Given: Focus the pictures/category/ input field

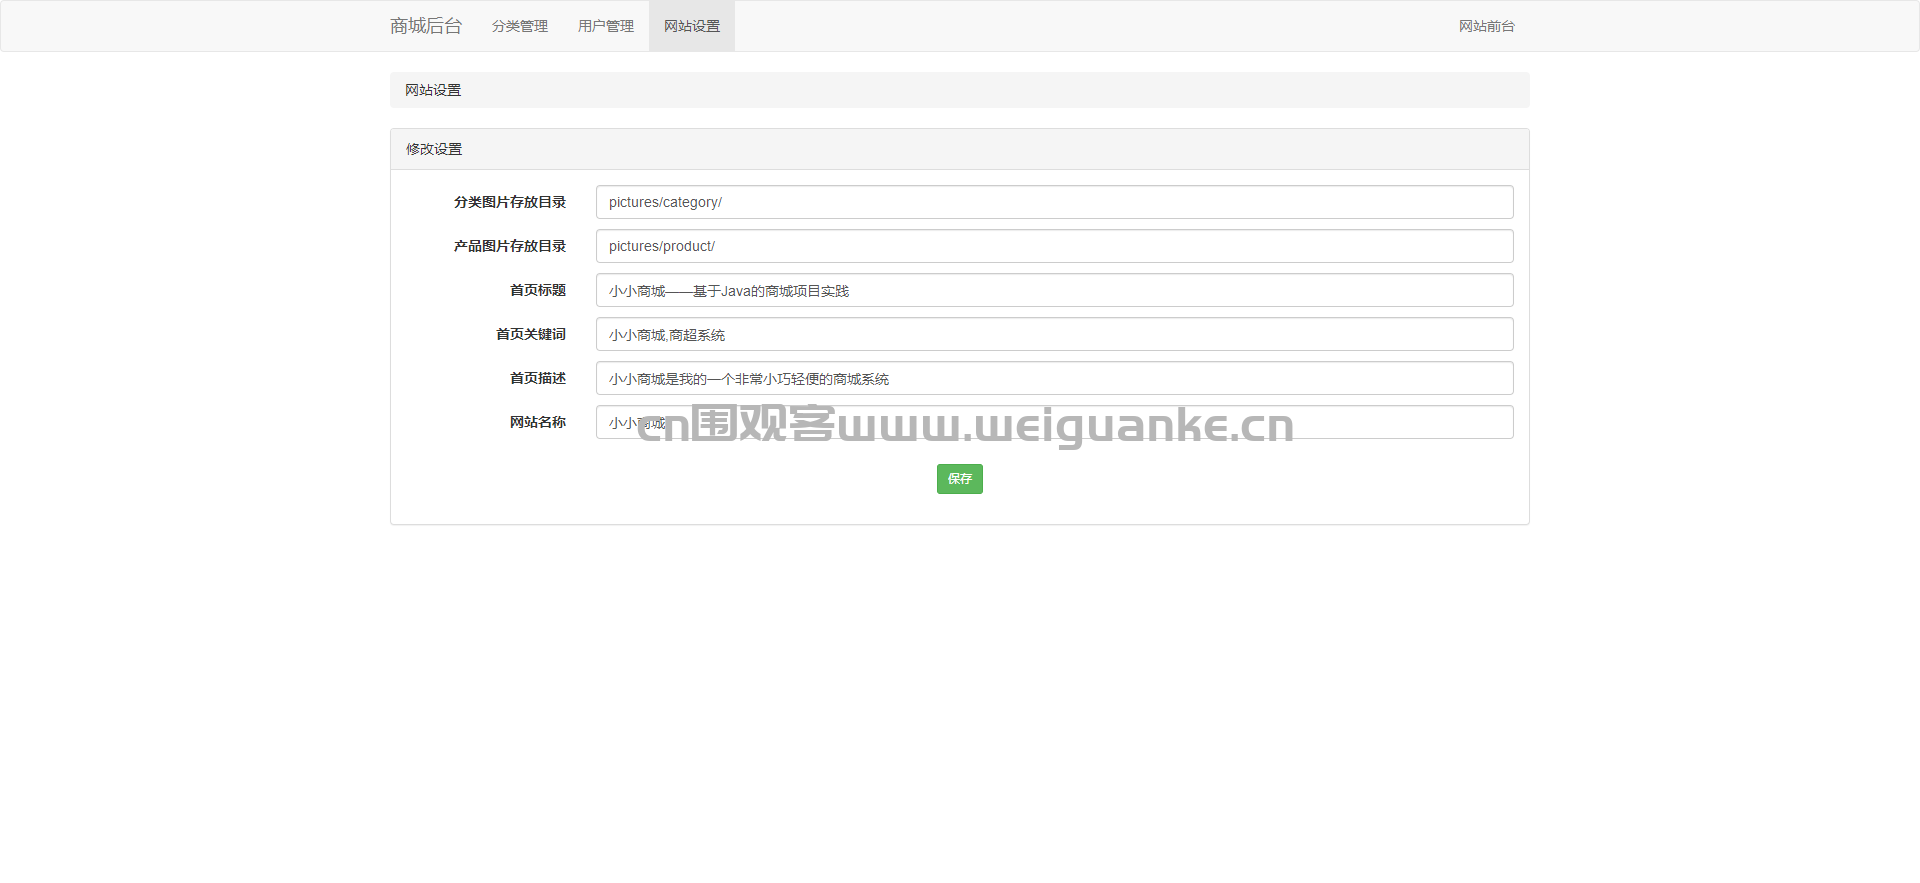Looking at the screenshot, I should point(1054,202).
